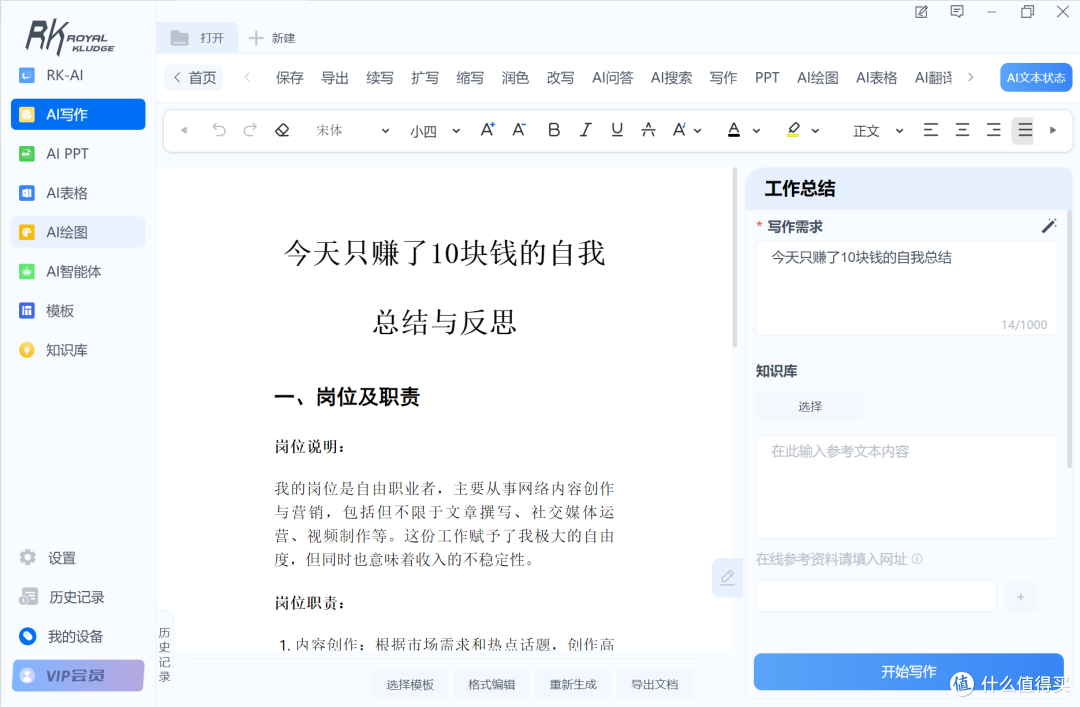Click the redo arrow icon
Viewport: 1080px width, 707px height.
[x=250, y=130]
